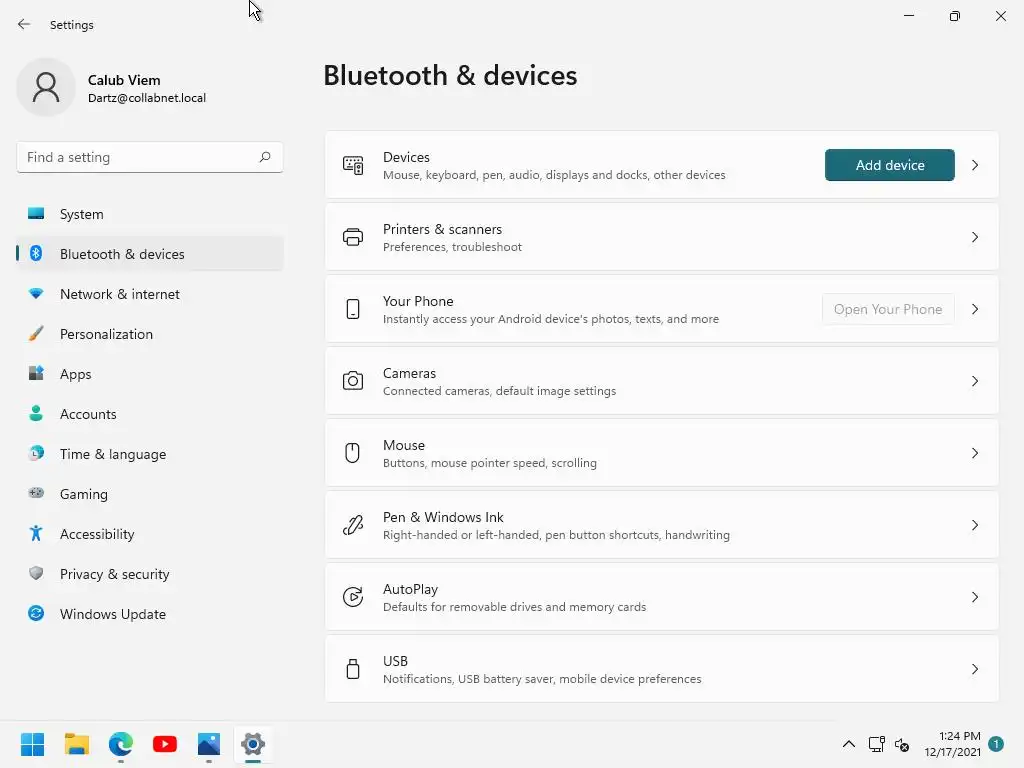
Task: Show hidden icons in system tray
Action: pos(849,744)
